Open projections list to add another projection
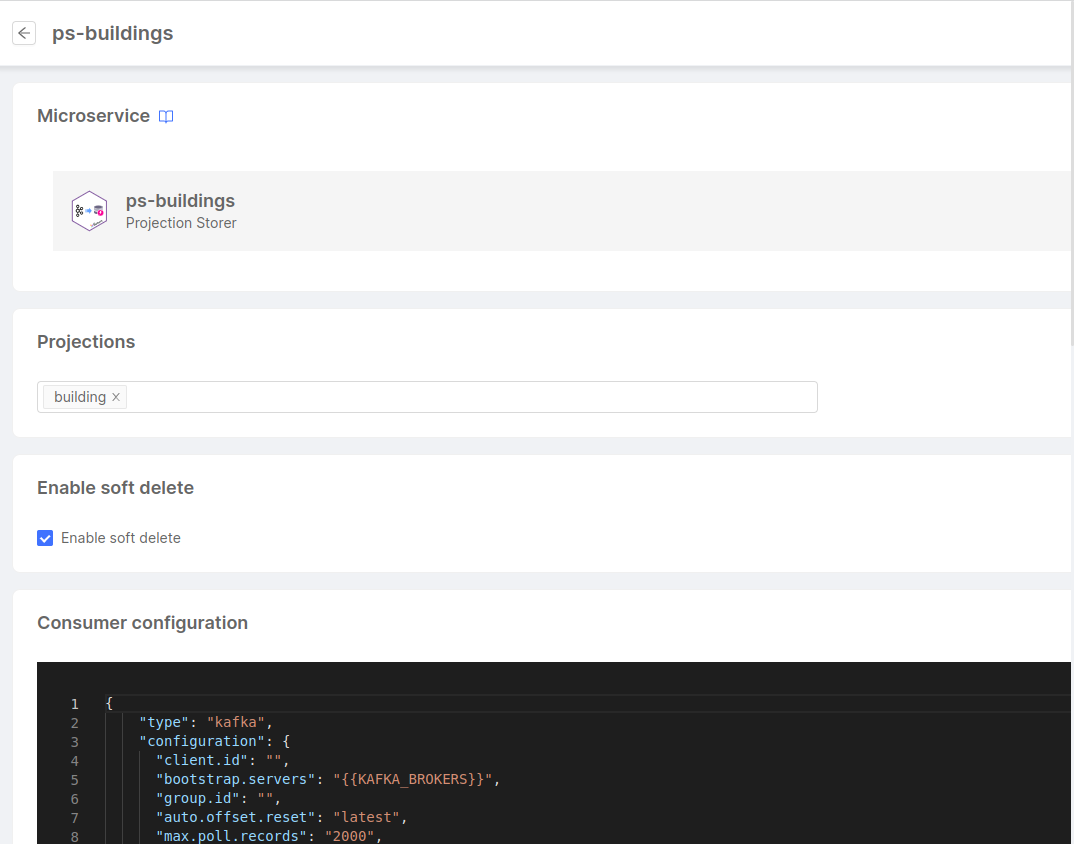The height and width of the screenshot is (844, 1074). pos(450,397)
